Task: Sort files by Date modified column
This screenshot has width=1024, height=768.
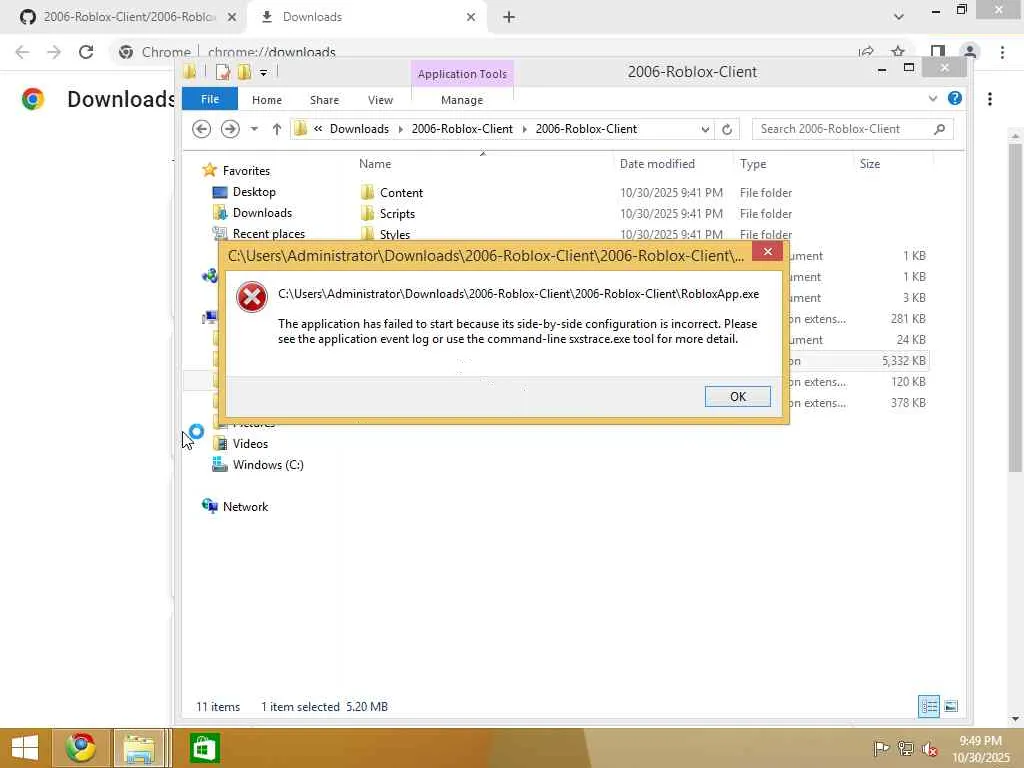Action: (x=657, y=164)
